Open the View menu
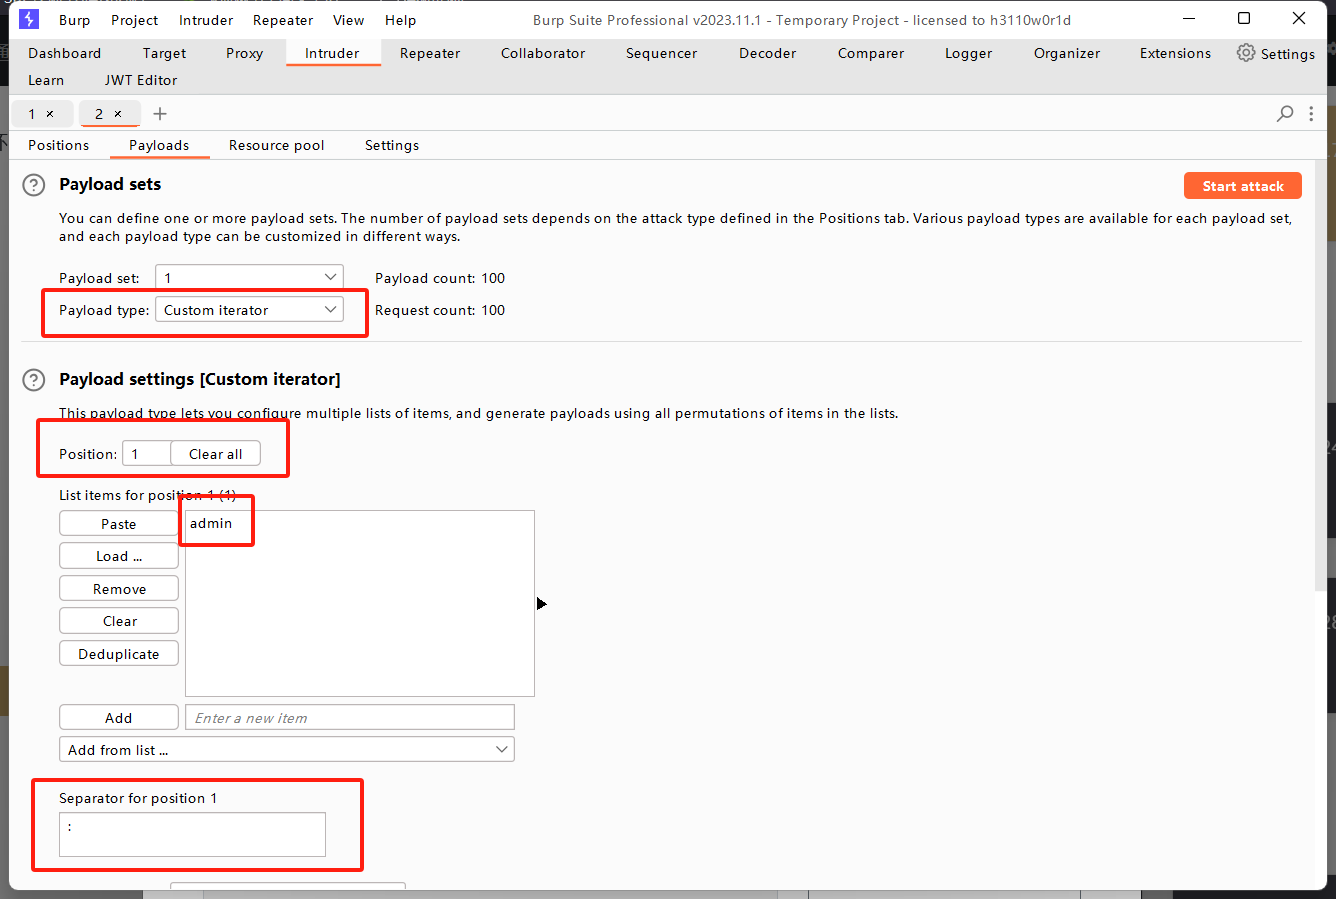This screenshot has width=1336, height=899. [x=348, y=20]
